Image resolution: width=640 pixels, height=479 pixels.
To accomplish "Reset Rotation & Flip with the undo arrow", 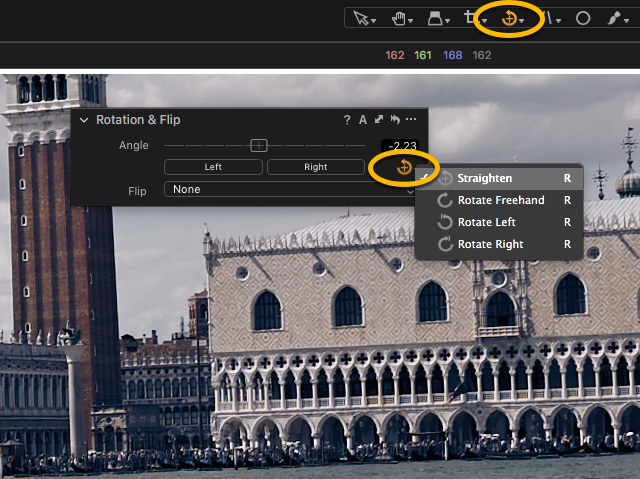I will point(395,120).
